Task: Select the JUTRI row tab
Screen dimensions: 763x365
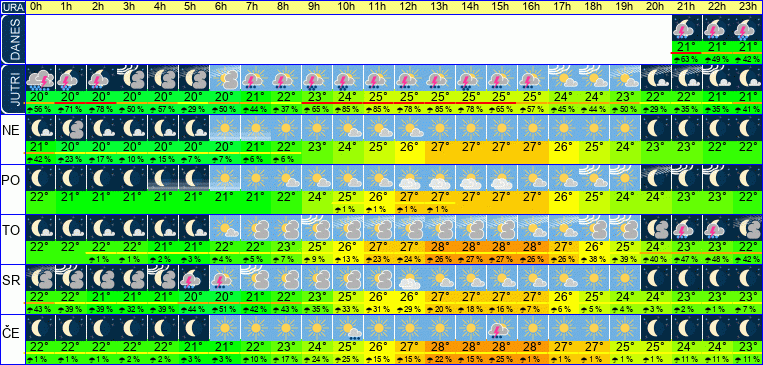Action: click(x=13, y=89)
